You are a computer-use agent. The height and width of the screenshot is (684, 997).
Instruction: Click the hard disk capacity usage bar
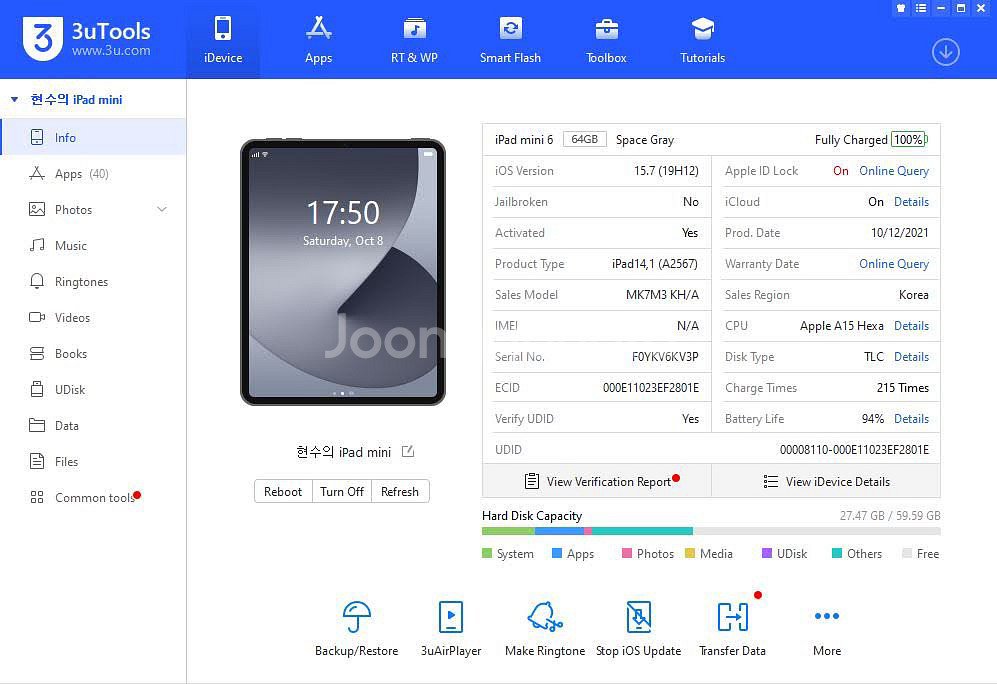(x=711, y=531)
